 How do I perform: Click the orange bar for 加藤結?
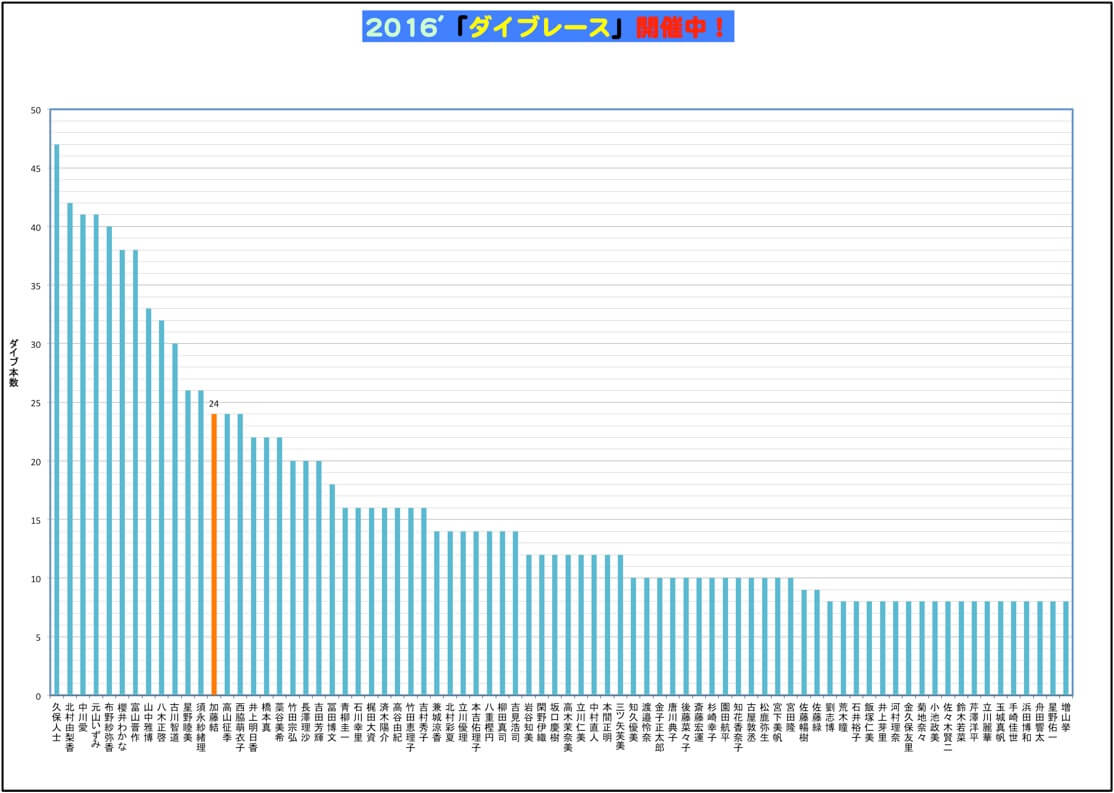pyautogui.click(x=214, y=554)
